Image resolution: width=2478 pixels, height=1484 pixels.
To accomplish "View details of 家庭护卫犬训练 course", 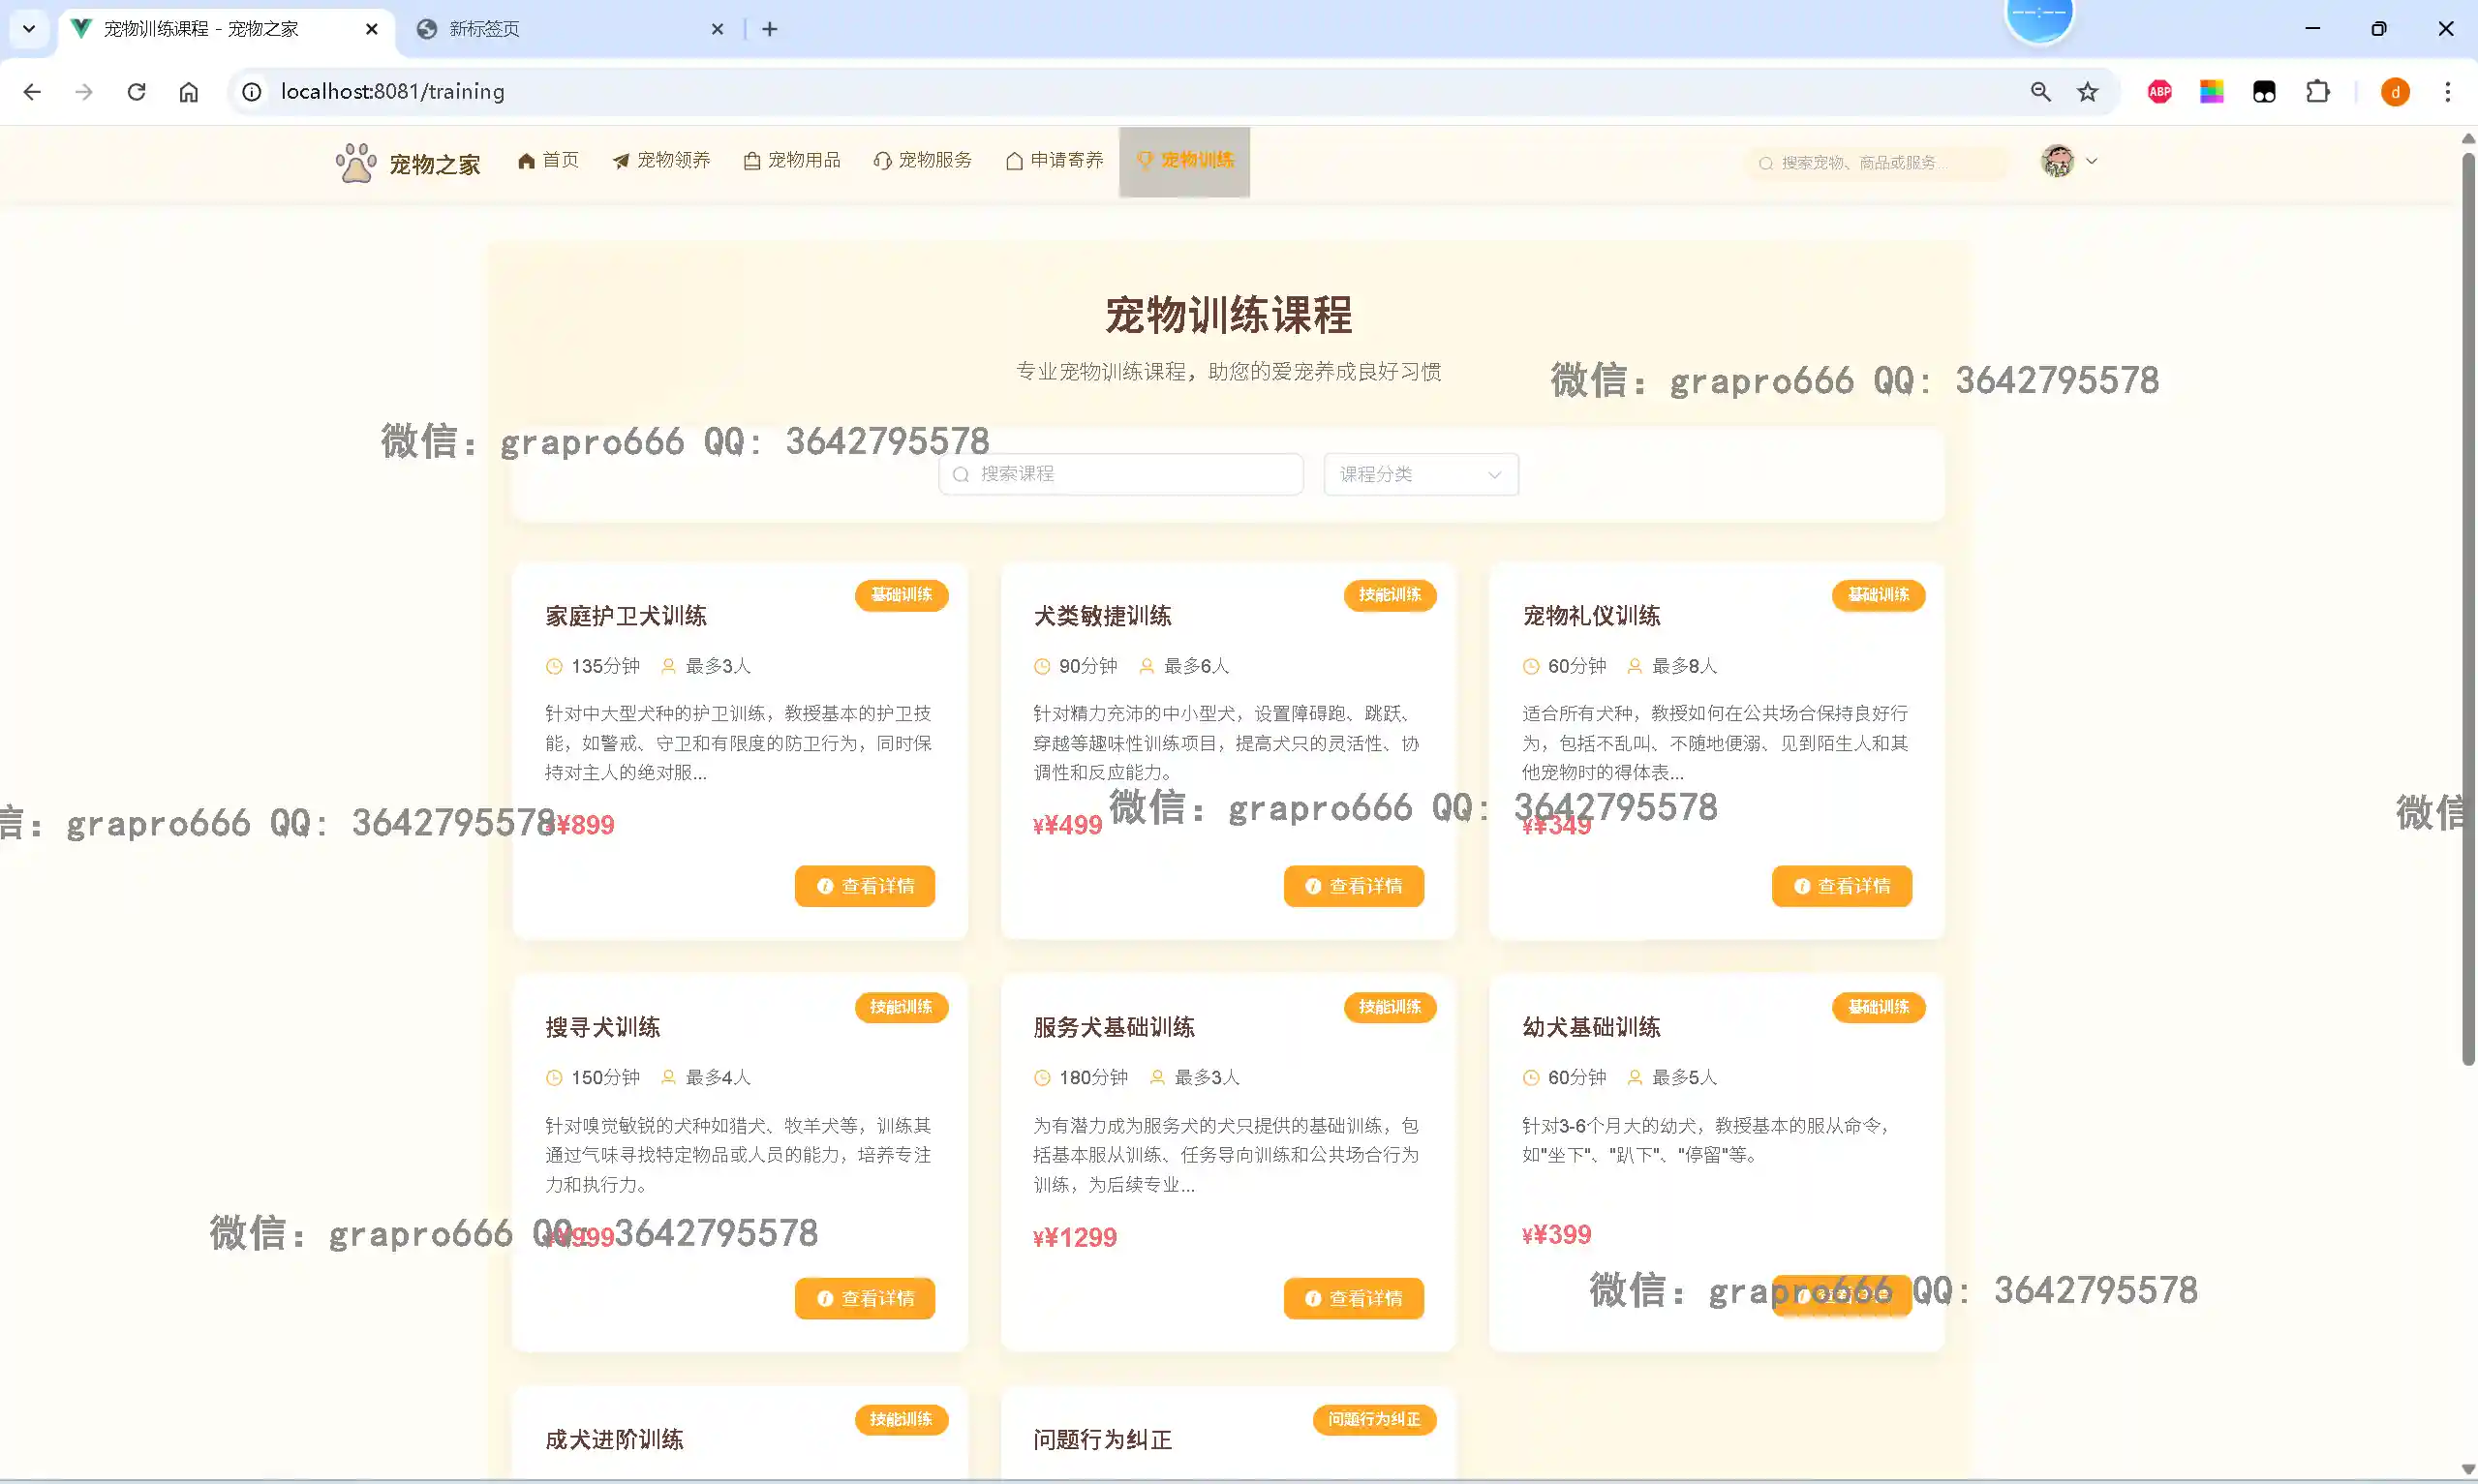I will (864, 886).
